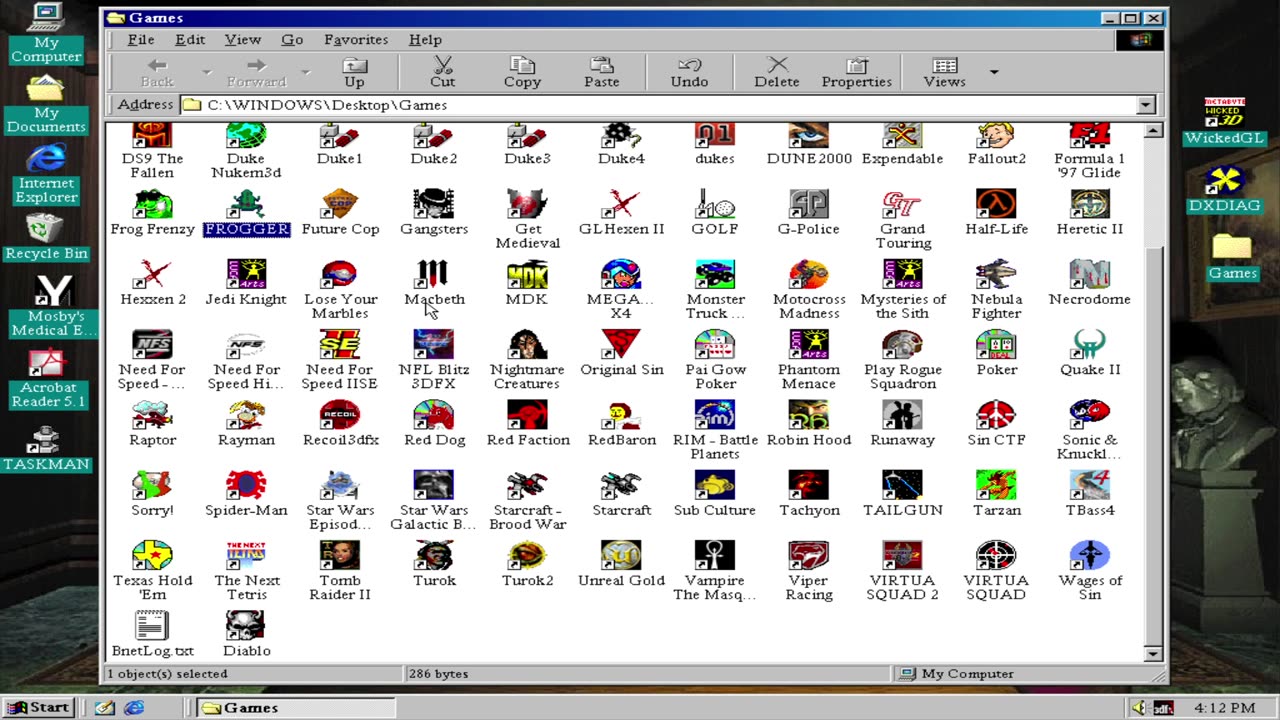
Task: Select the Tomb Raider II icon
Action: [x=340, y=555]
